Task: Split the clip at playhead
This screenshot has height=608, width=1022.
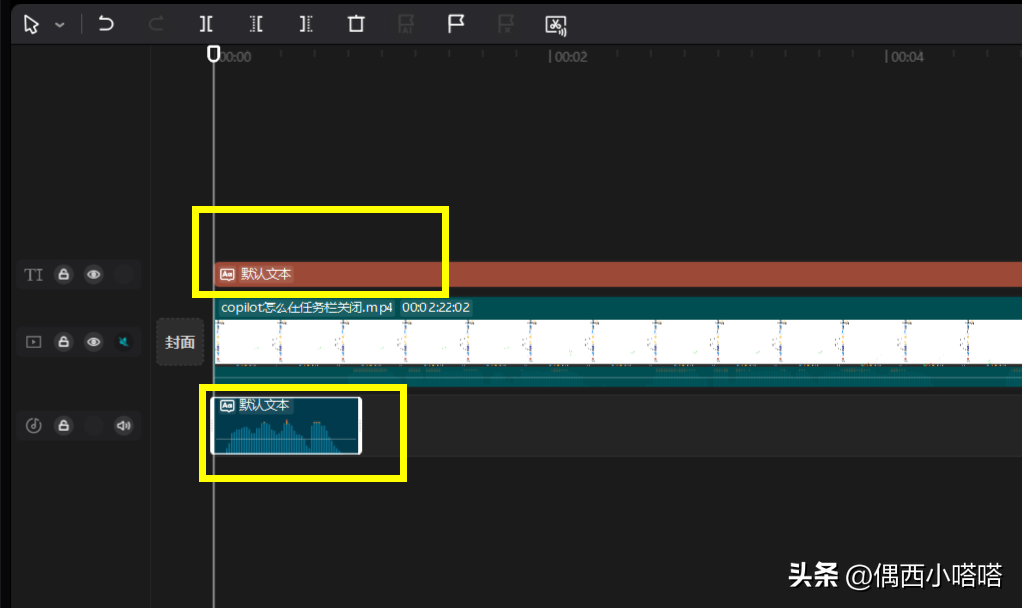Action: pos(206,24)
